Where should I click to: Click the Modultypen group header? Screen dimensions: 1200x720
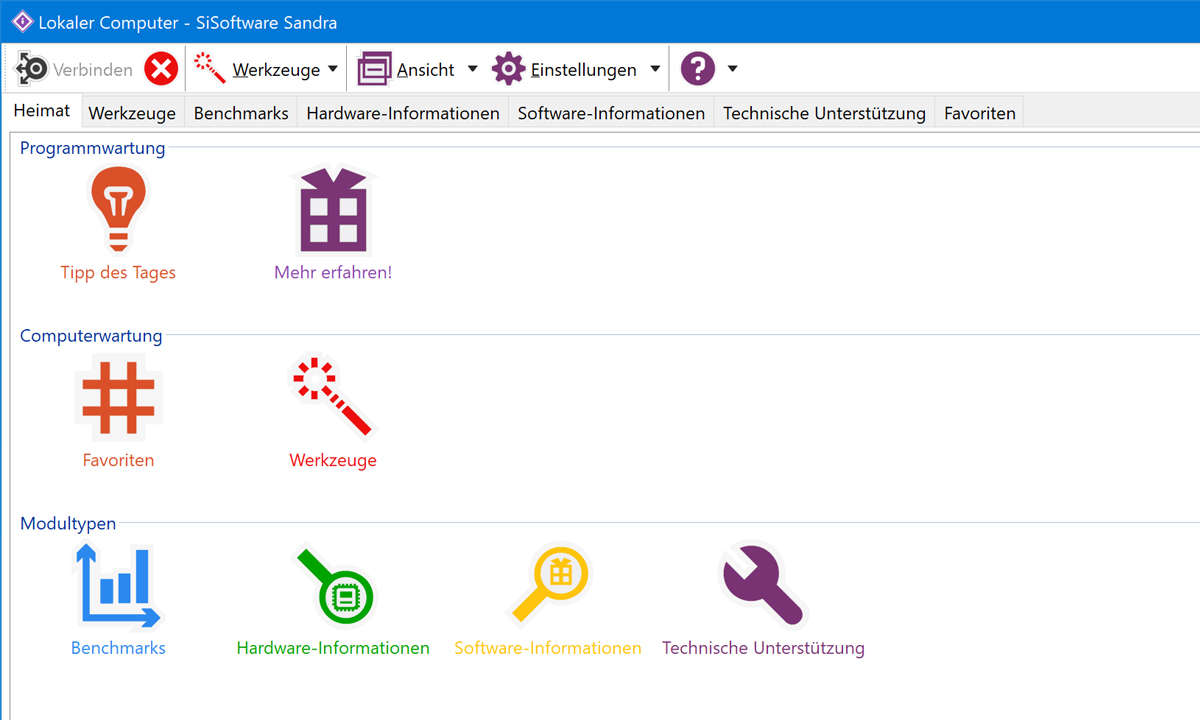coord(68,523)
